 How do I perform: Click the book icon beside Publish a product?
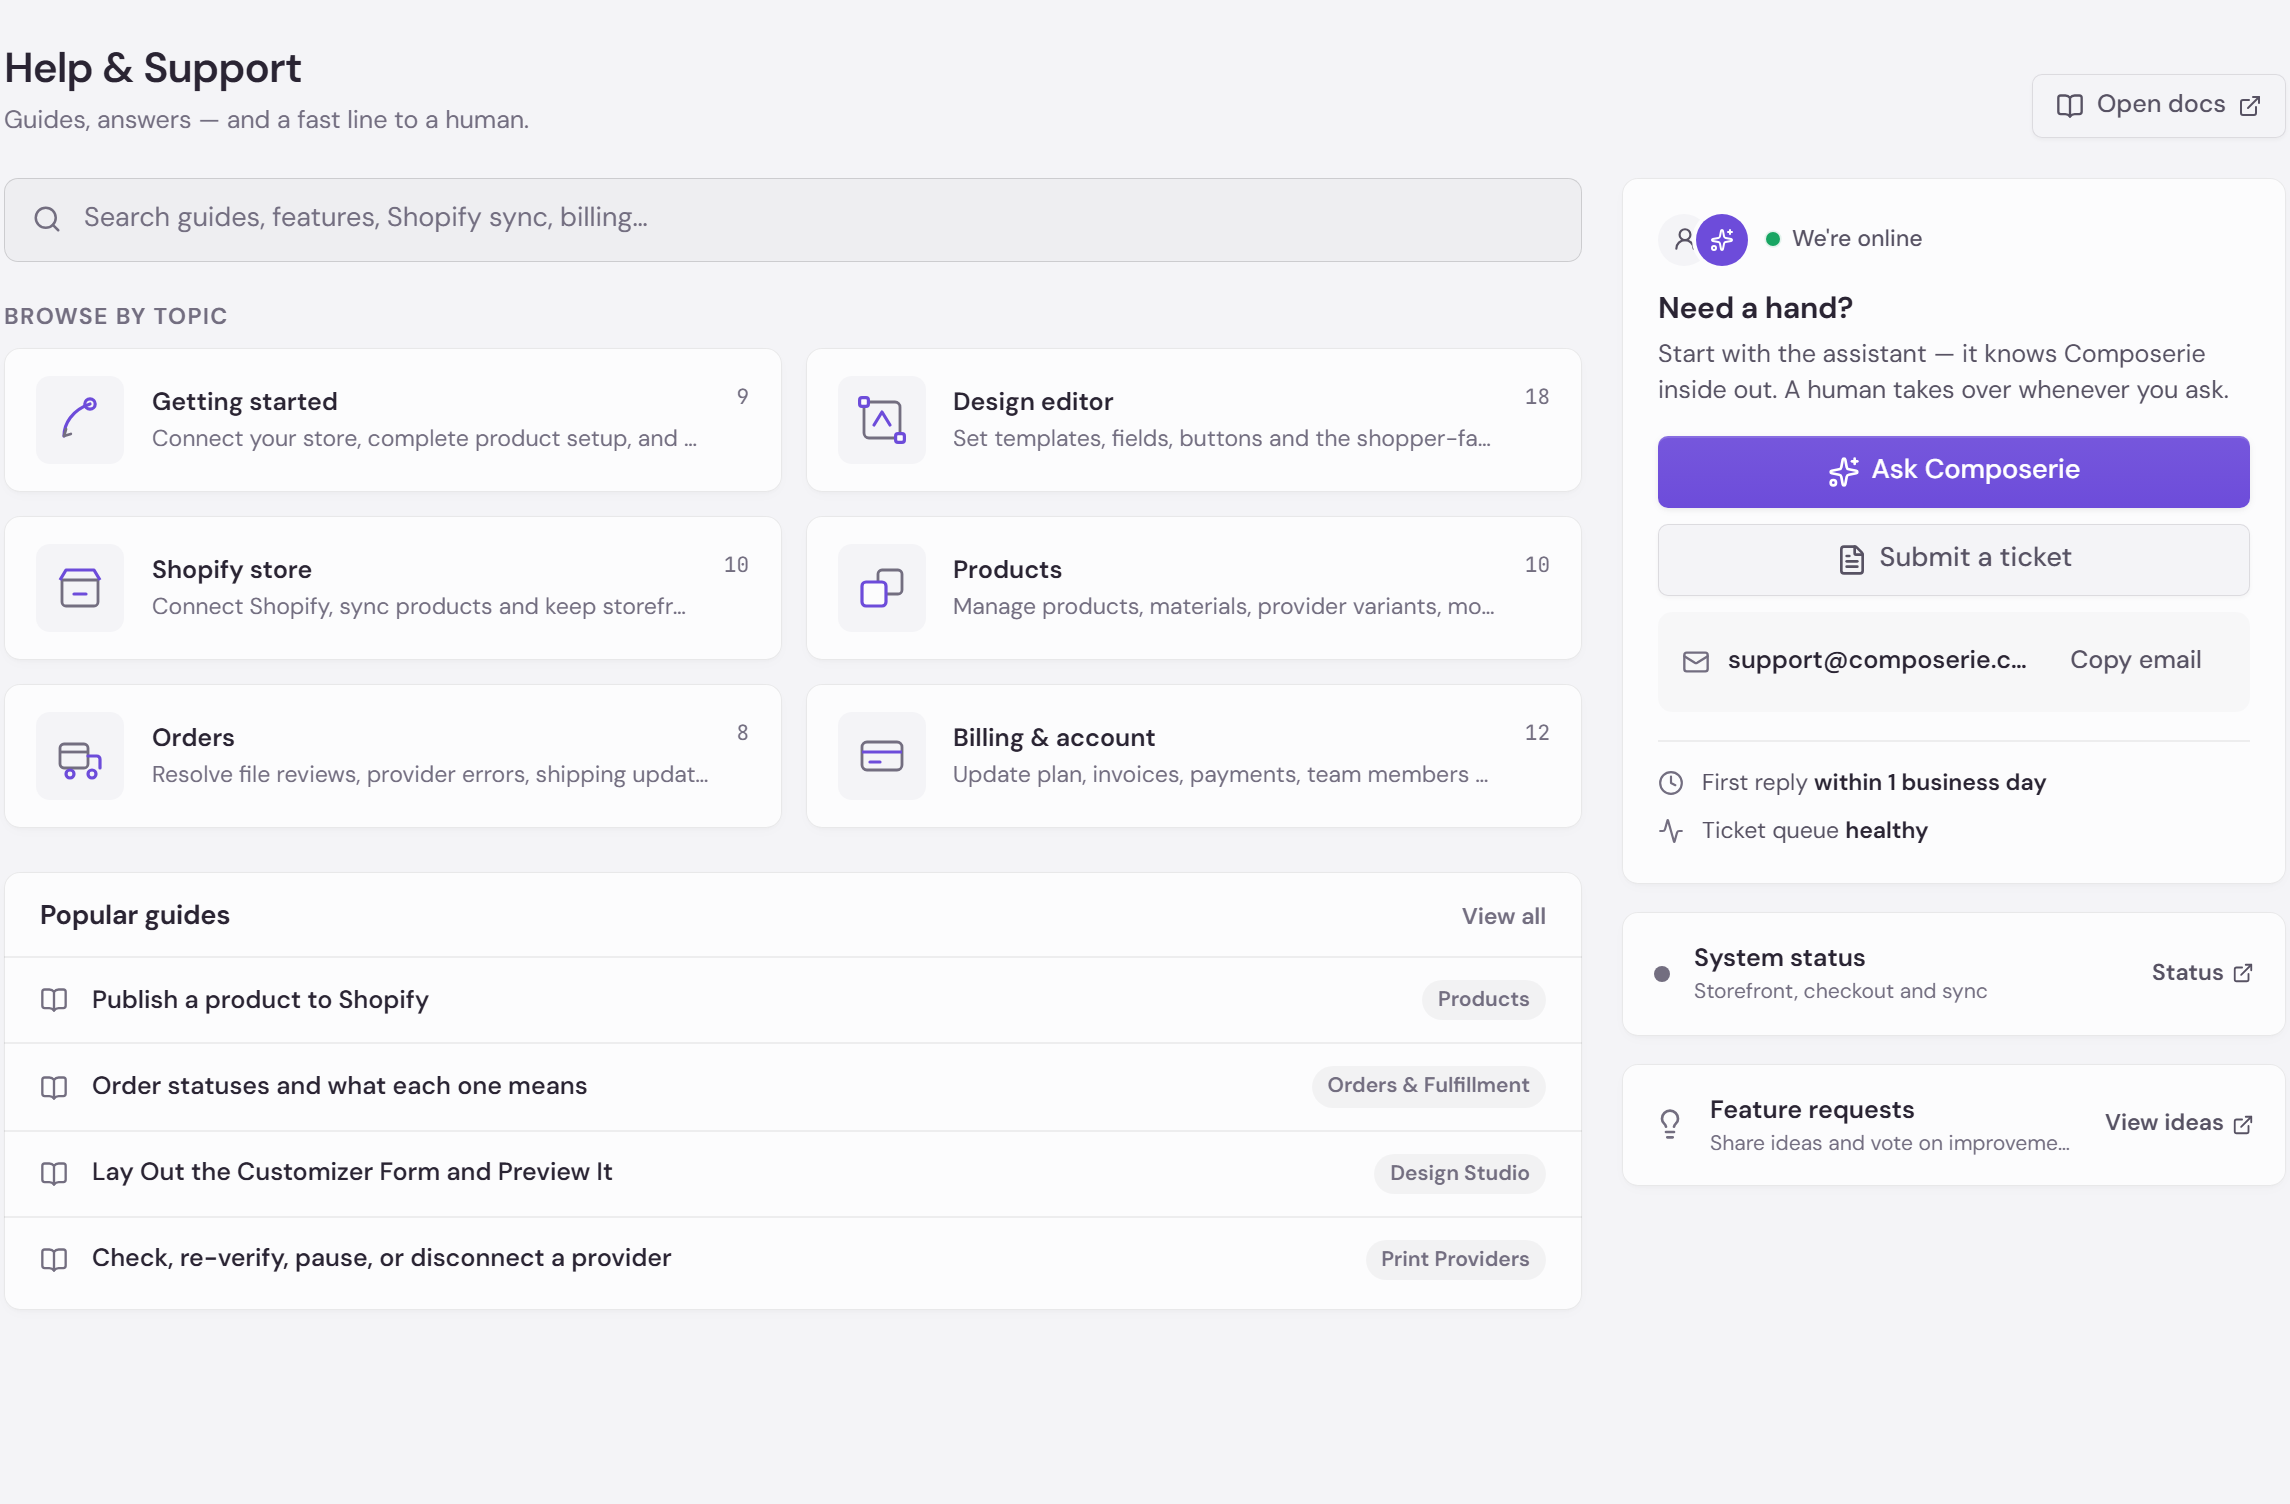click(x=54, y=1000)
